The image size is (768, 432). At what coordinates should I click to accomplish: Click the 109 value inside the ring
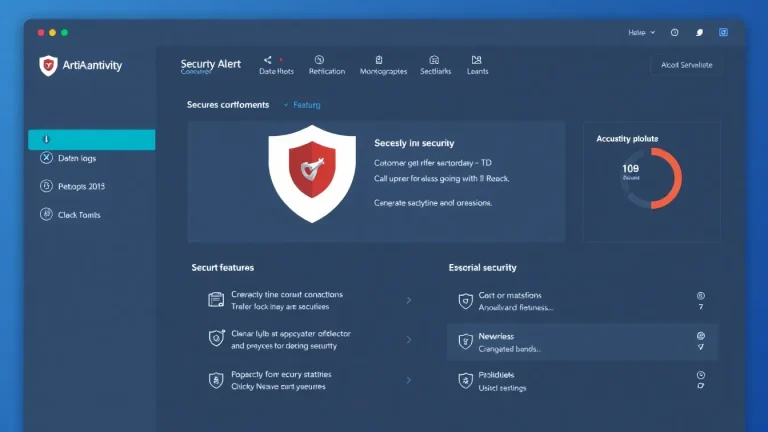pos(630,169)
